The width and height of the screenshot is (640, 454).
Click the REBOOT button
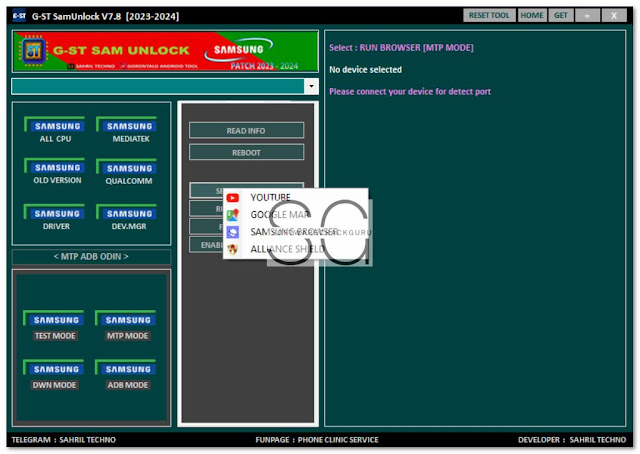pos(246,152)
